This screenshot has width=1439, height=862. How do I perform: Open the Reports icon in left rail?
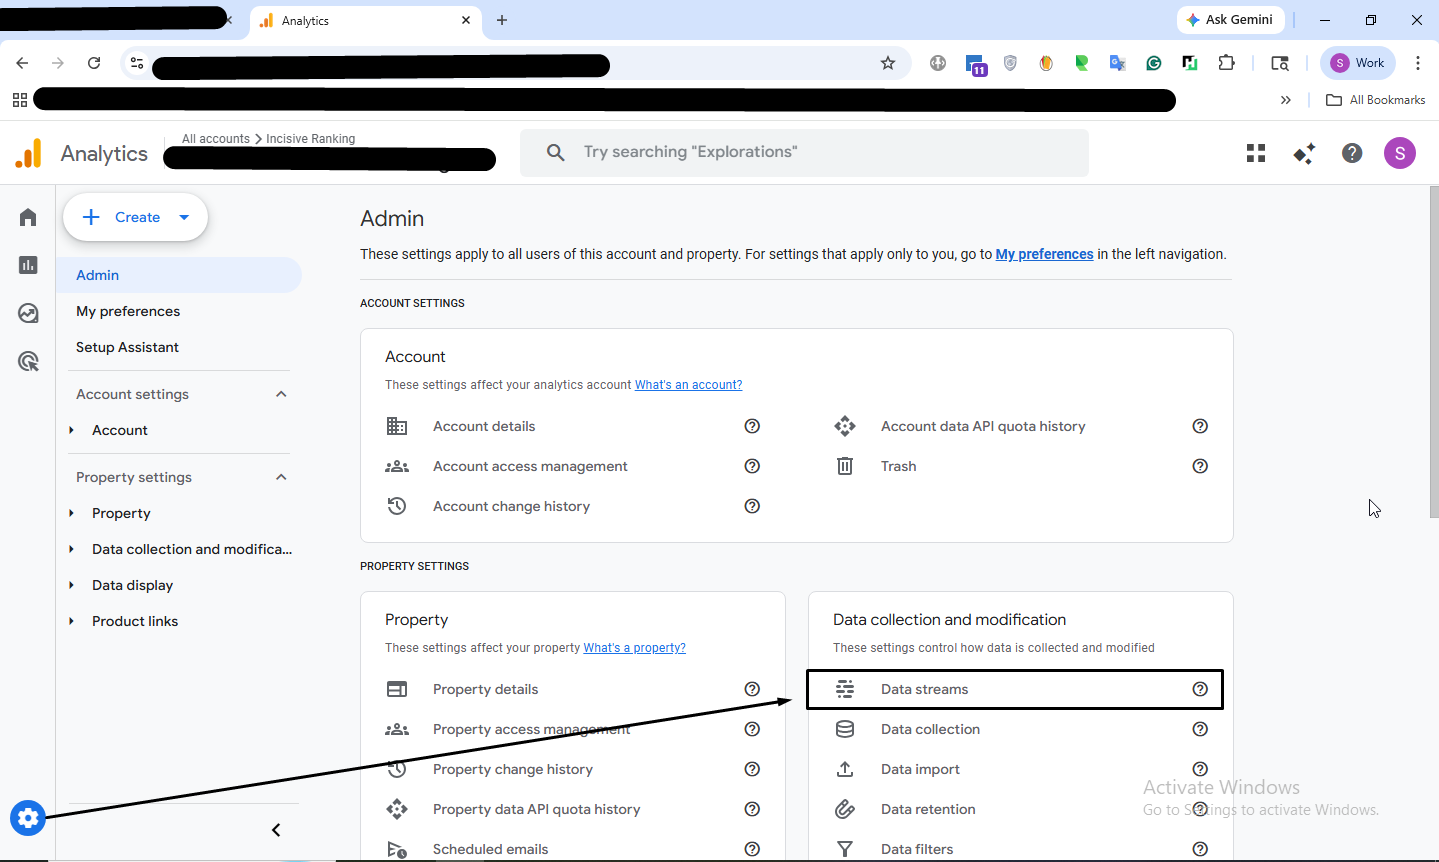(28, 265)
